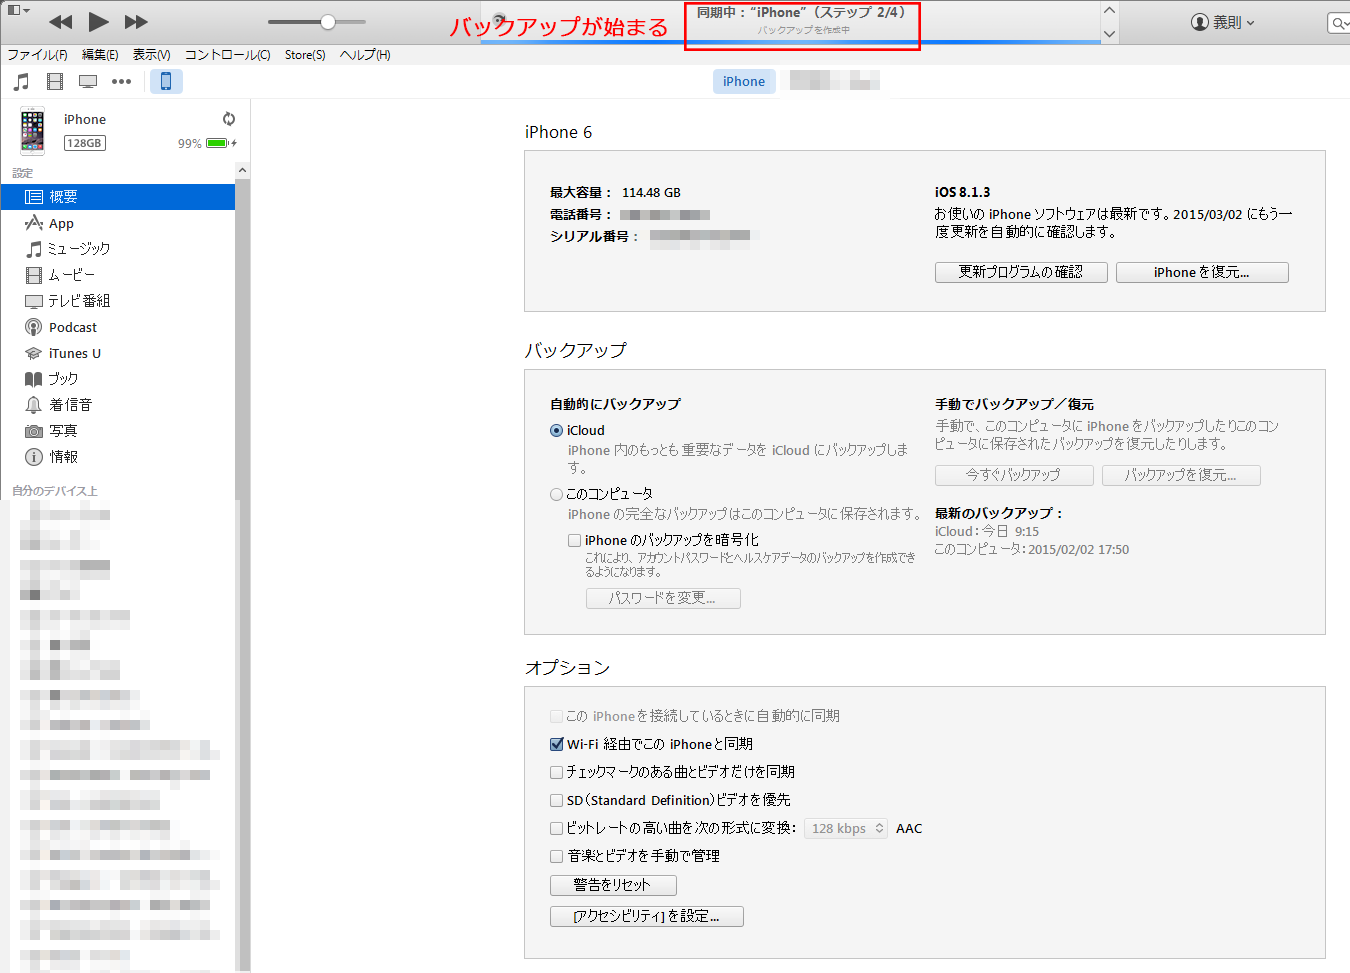The image size is (1350, 973).
Task: Enable convert higher bitrate songs checkbox
Action: coord(556,828)
